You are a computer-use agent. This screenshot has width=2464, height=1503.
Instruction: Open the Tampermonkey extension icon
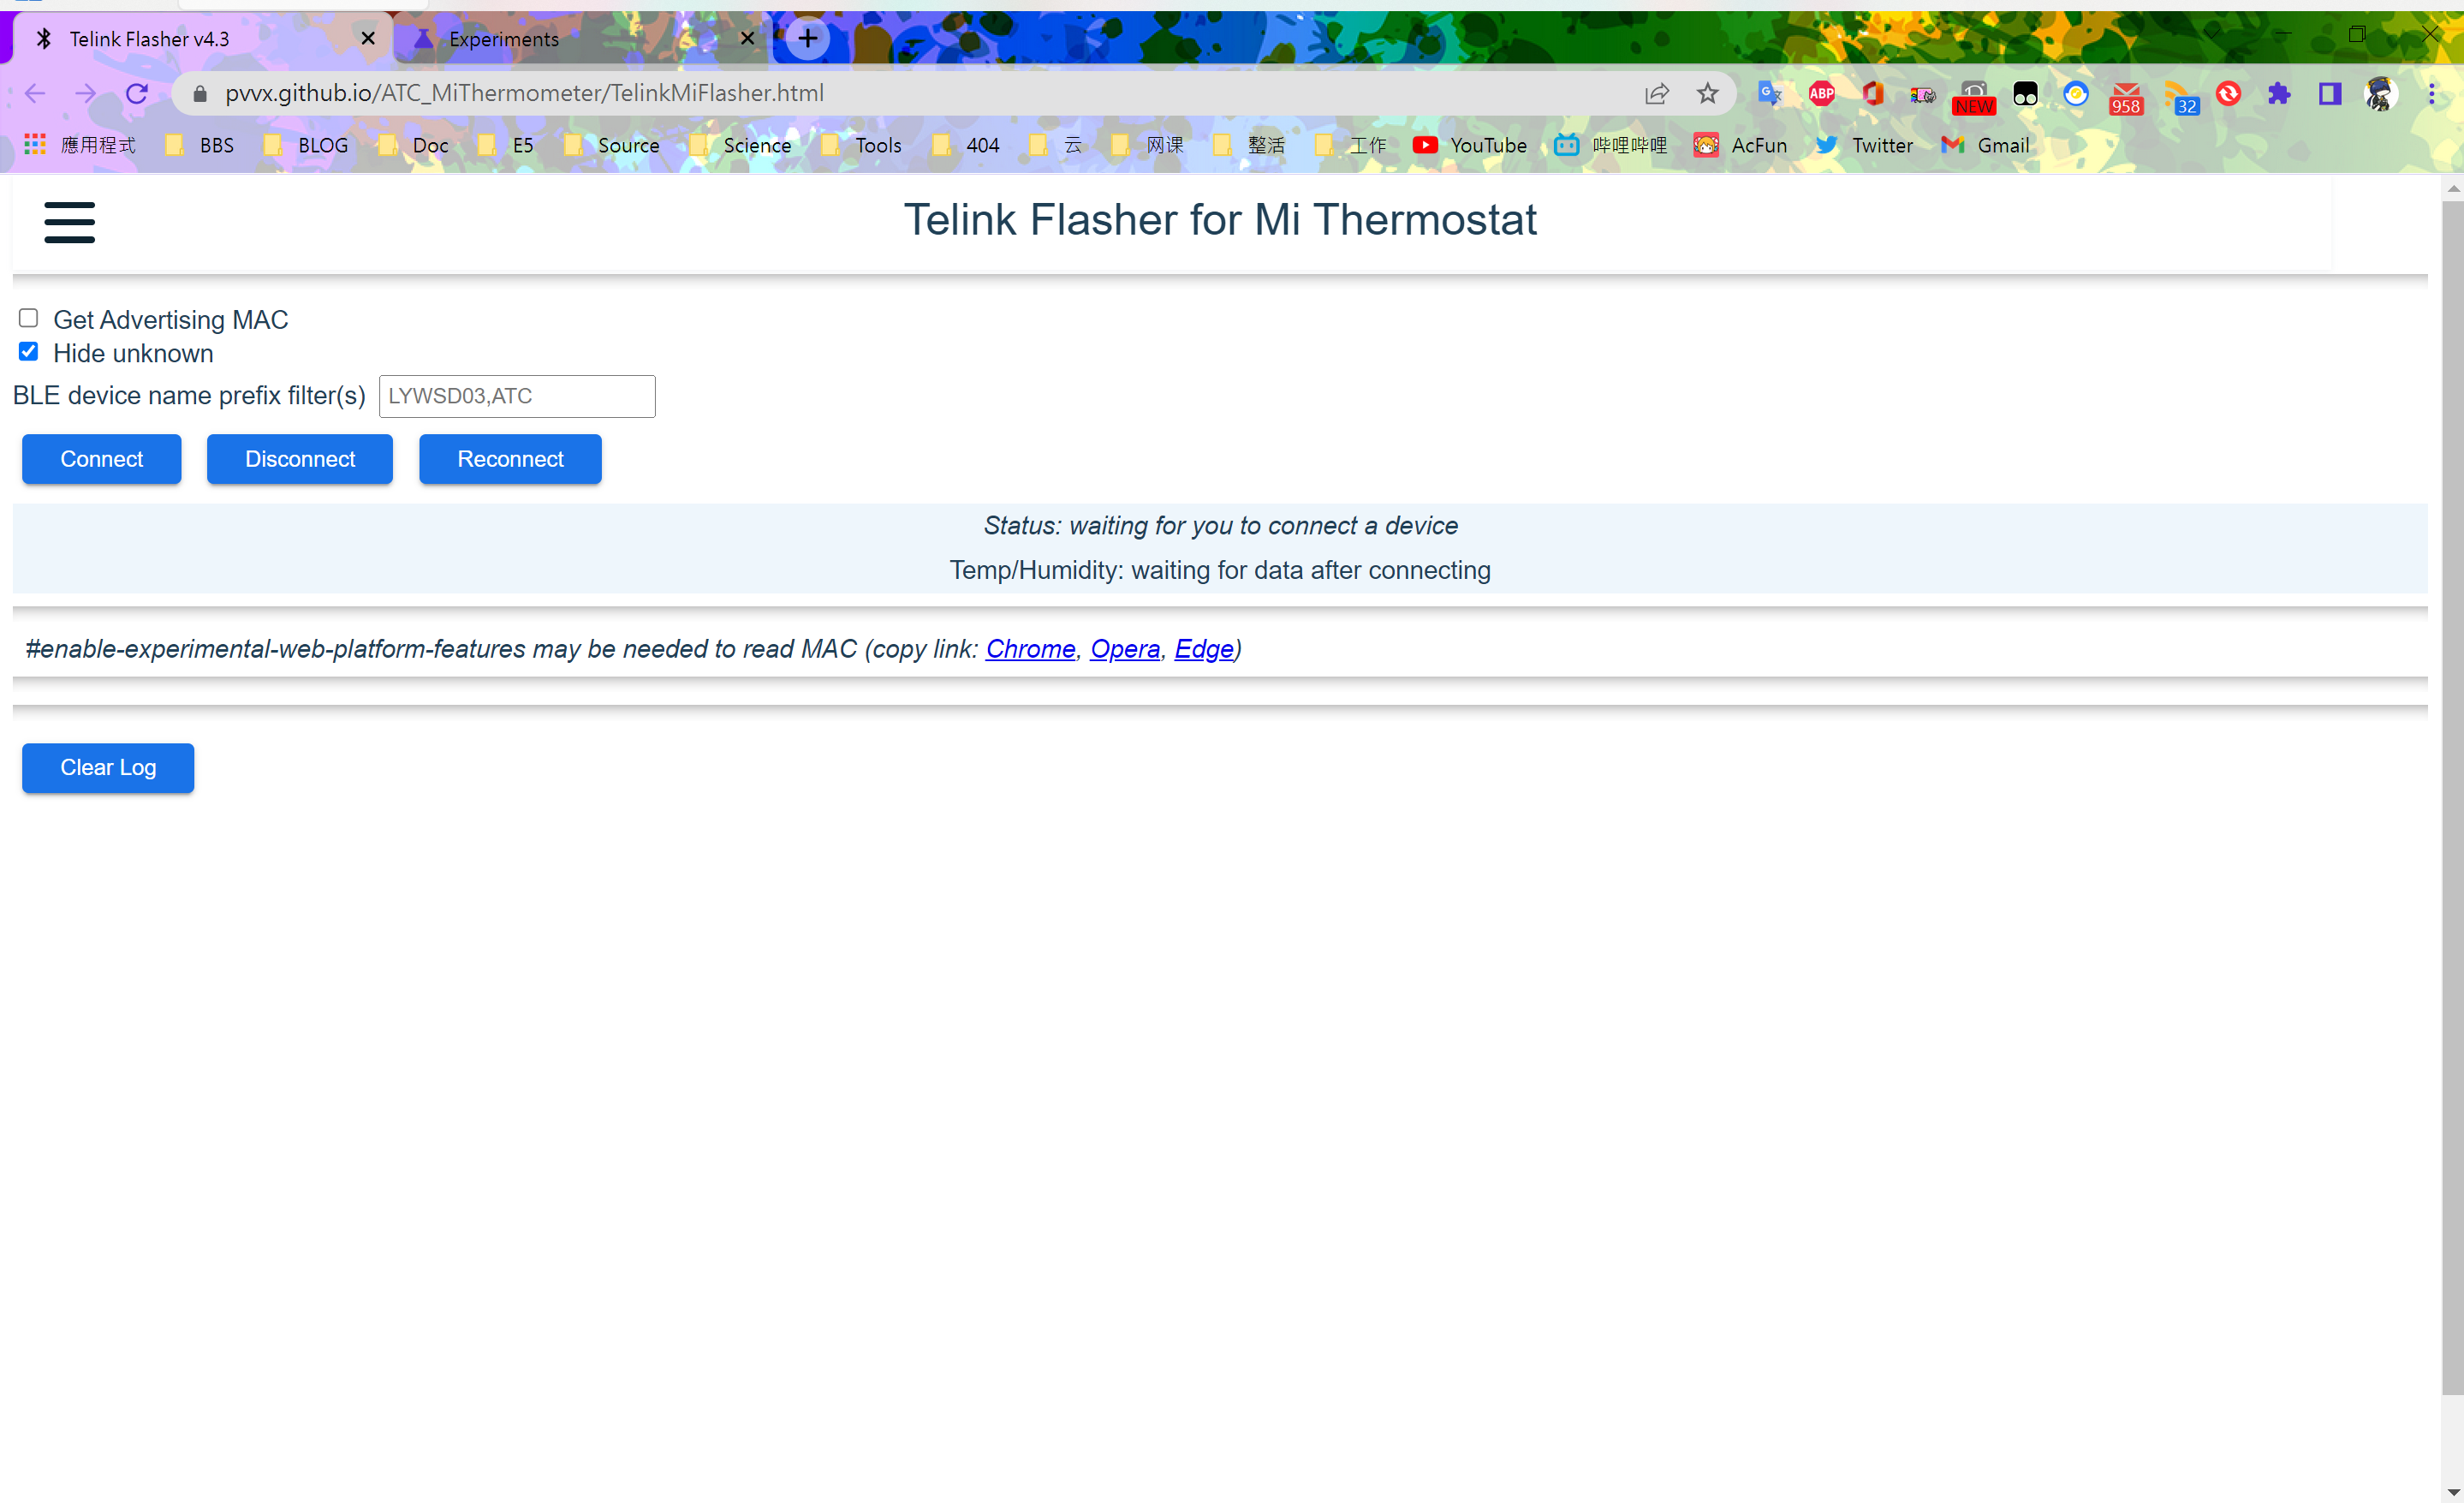[2025, 94]
